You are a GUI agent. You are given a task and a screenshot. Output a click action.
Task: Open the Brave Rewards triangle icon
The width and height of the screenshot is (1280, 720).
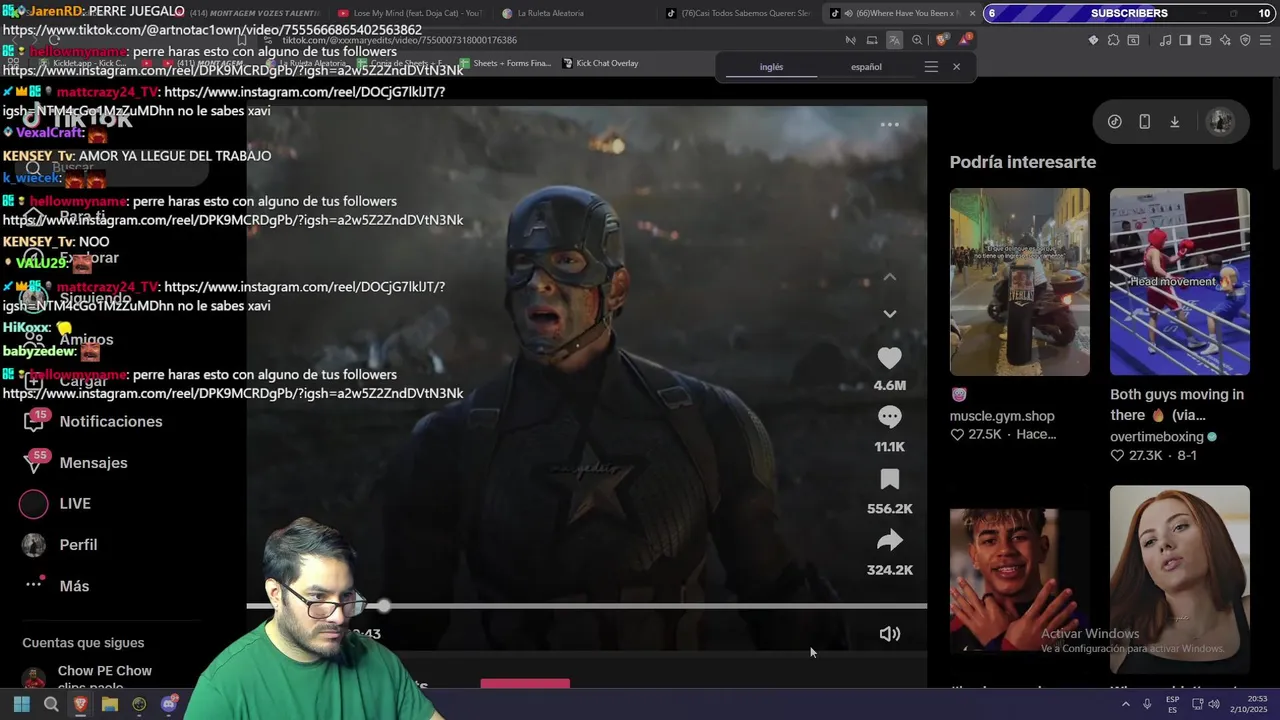(x=965, y=40)
